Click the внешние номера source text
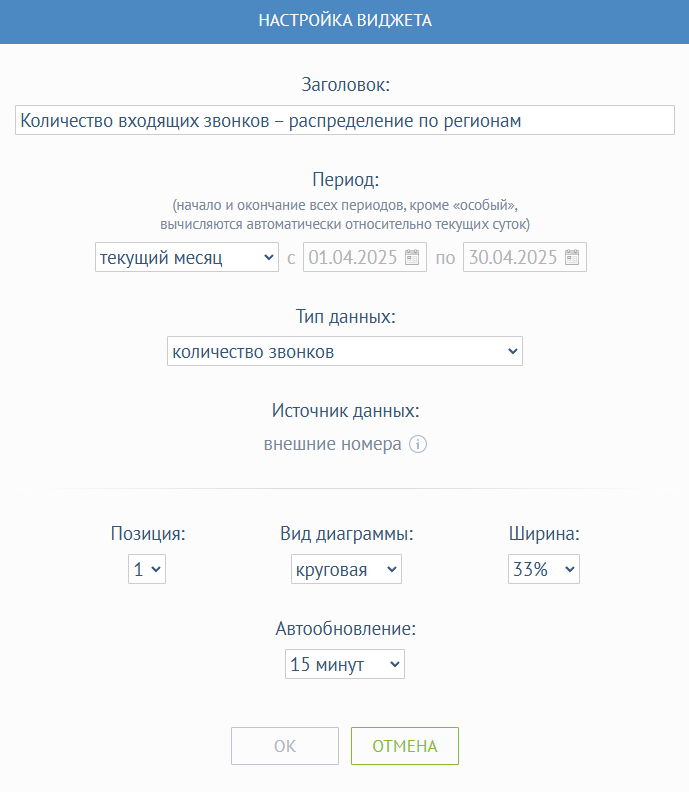The height and width of the screenshot is (792, 689). (332, 444)
